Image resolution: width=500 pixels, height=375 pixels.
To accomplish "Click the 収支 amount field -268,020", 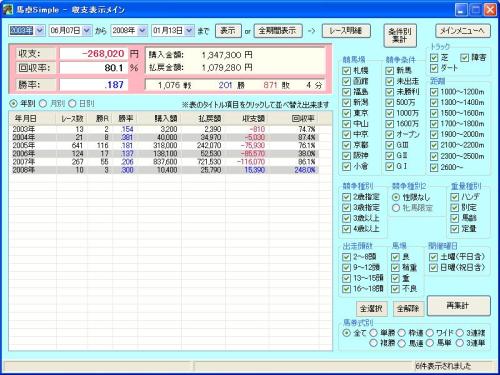I will pos(94,54).
